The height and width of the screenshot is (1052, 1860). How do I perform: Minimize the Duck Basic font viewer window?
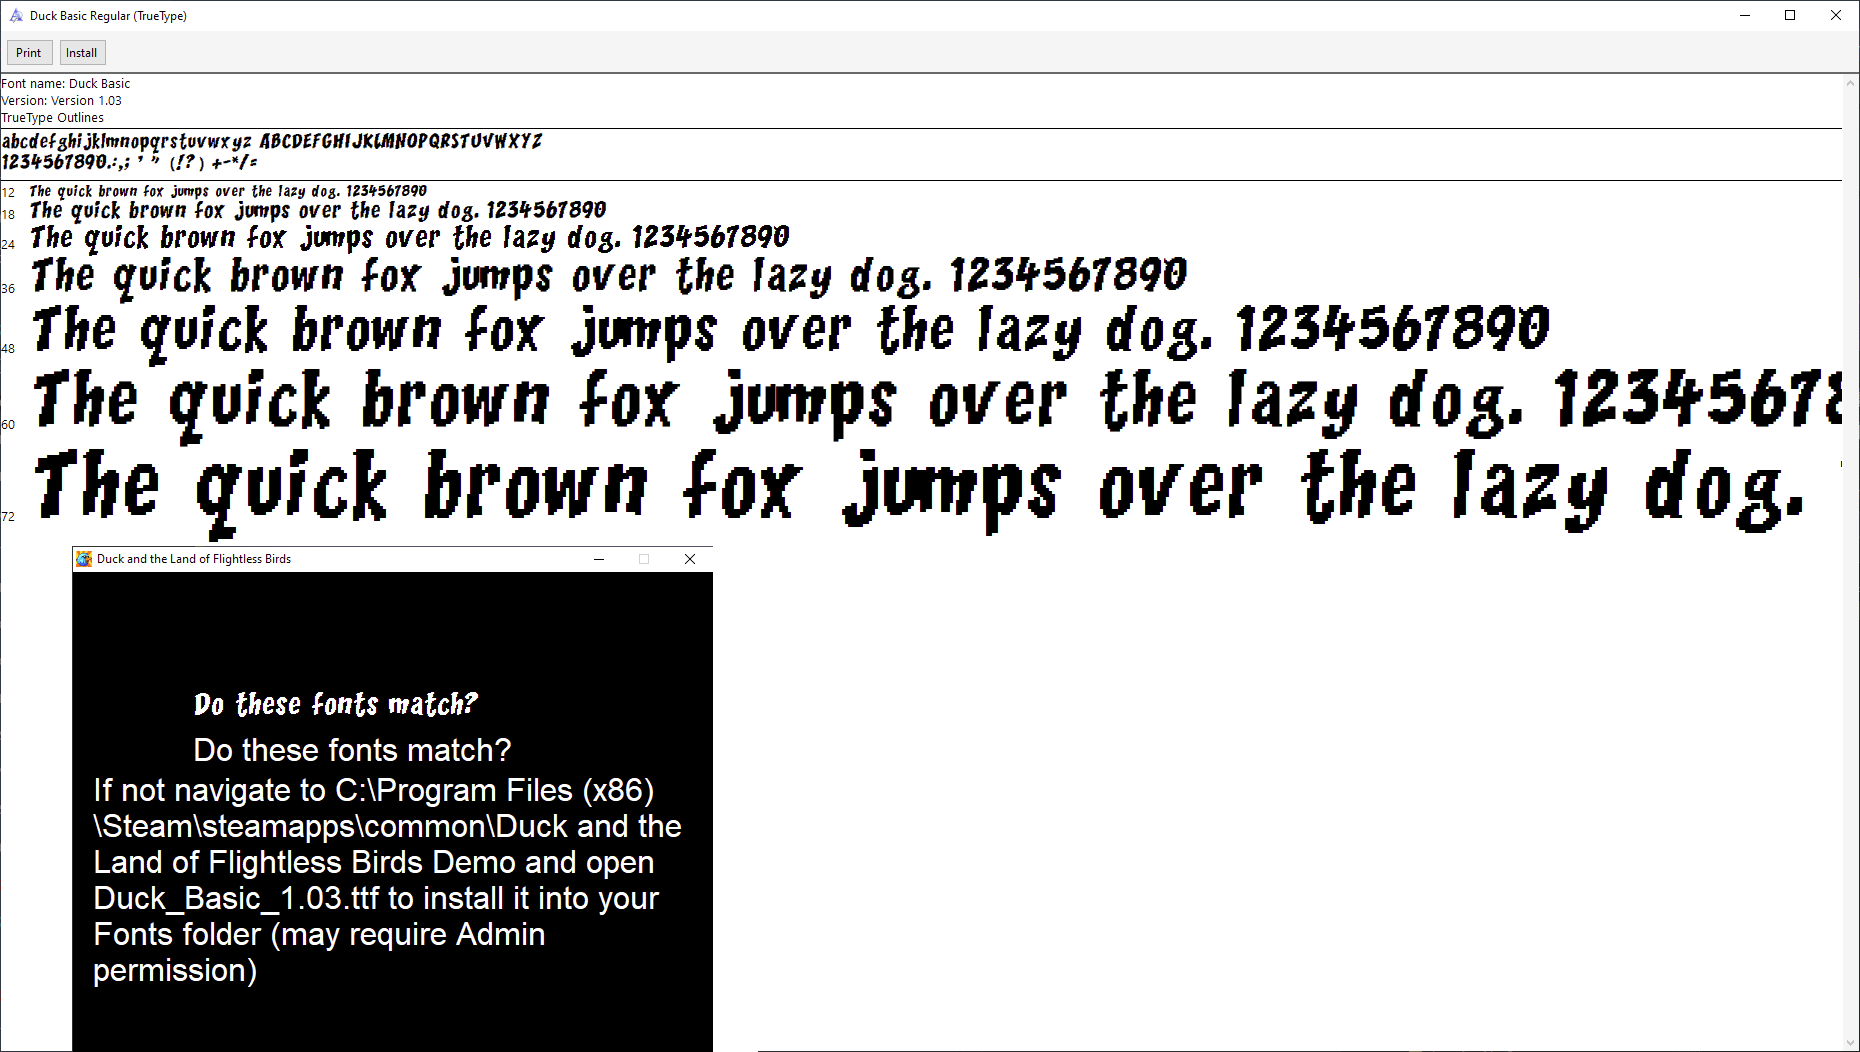coord(1745,15)
